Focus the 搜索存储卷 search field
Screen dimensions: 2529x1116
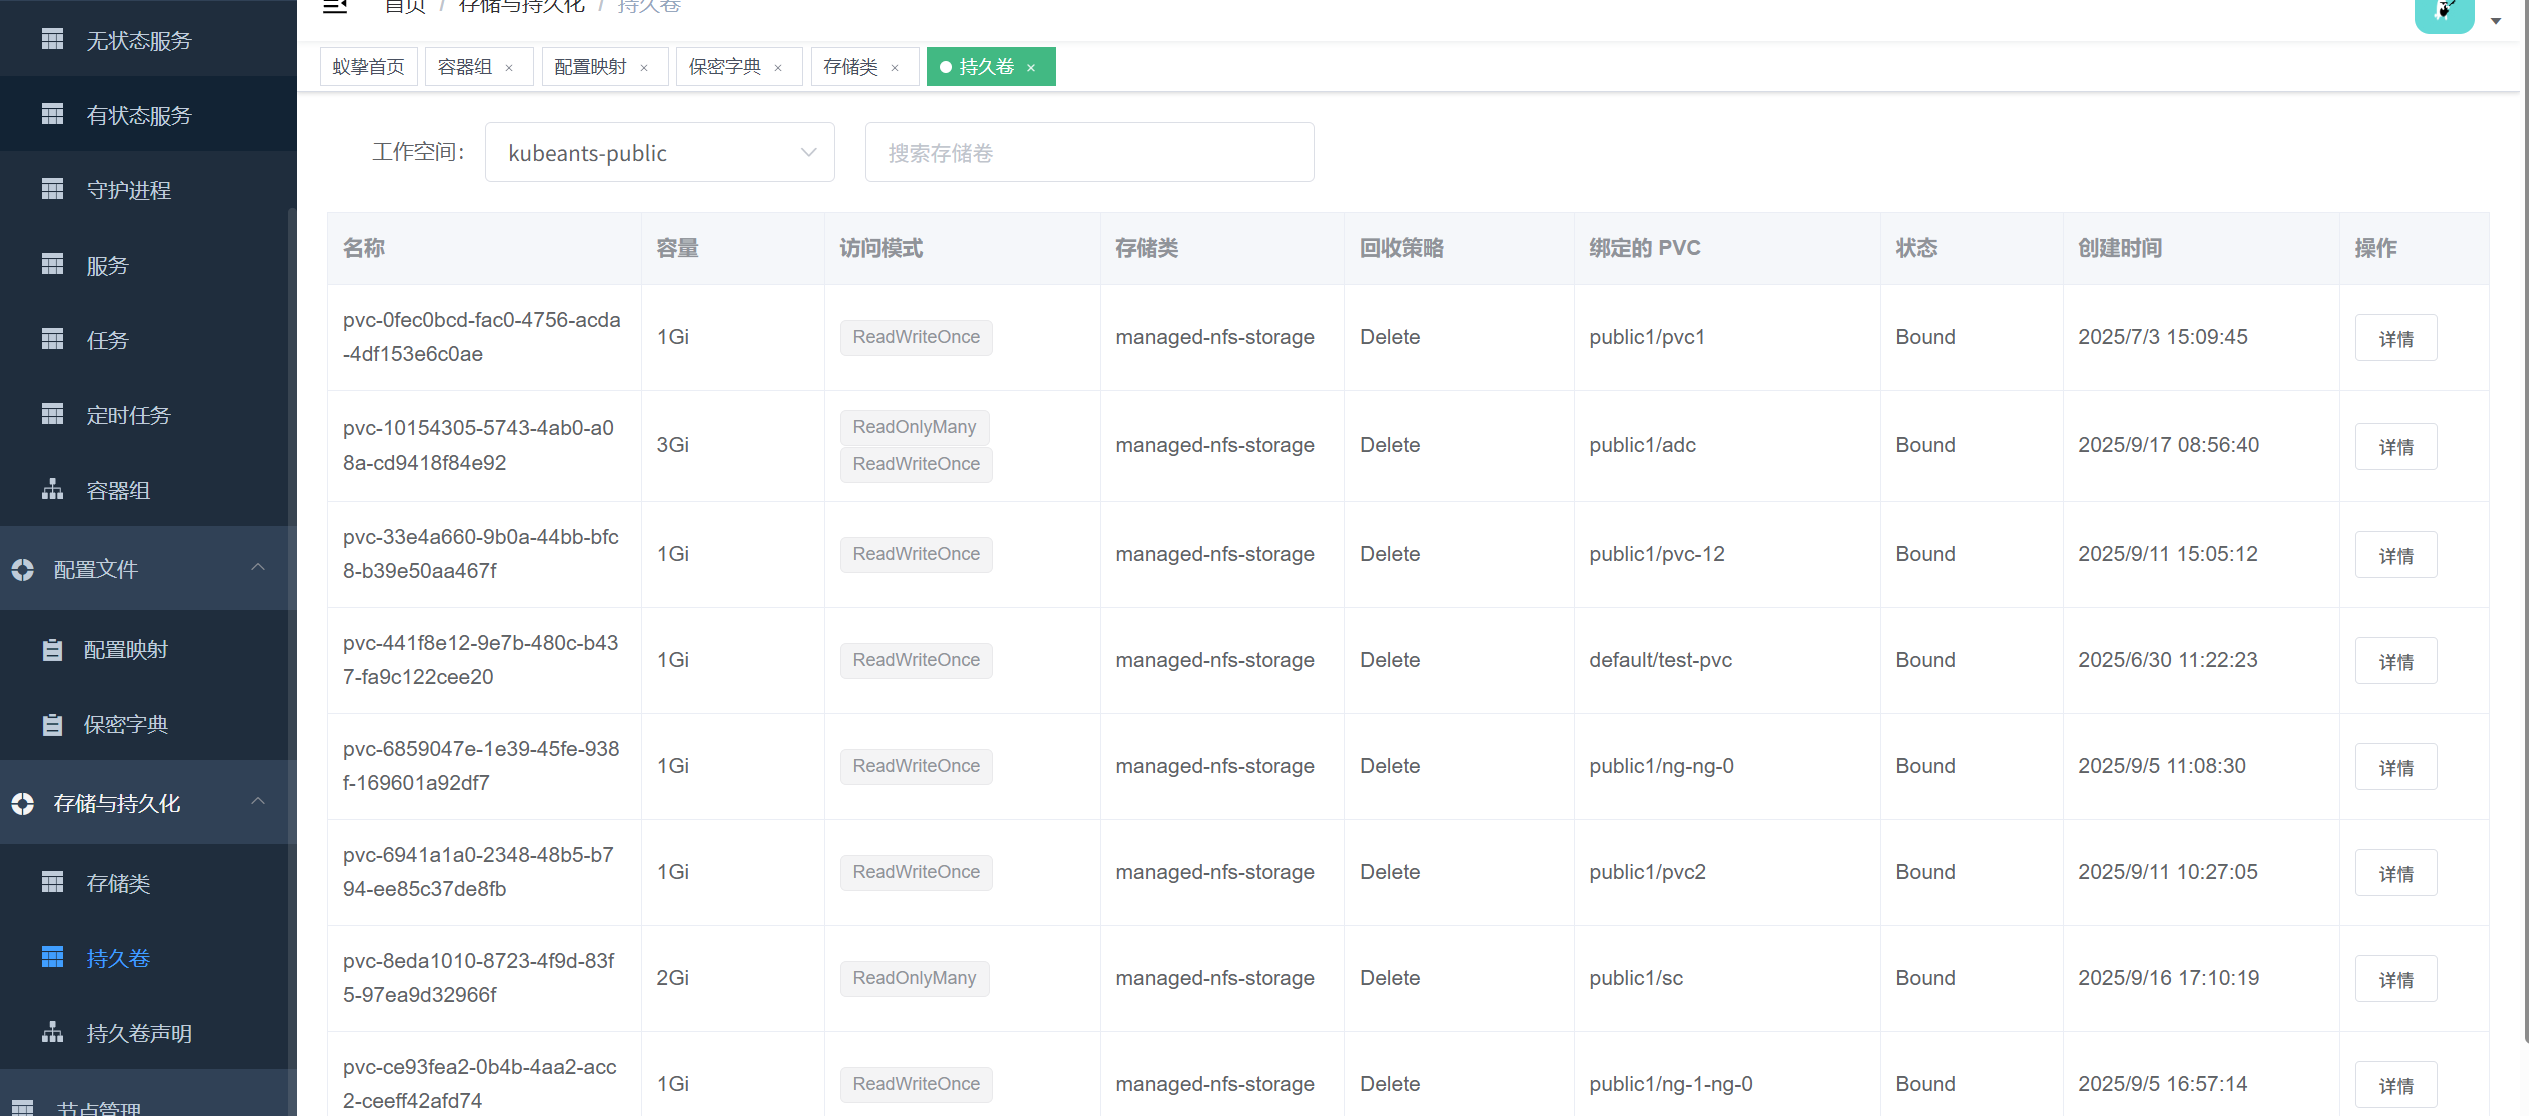(x=1088, y=152)
